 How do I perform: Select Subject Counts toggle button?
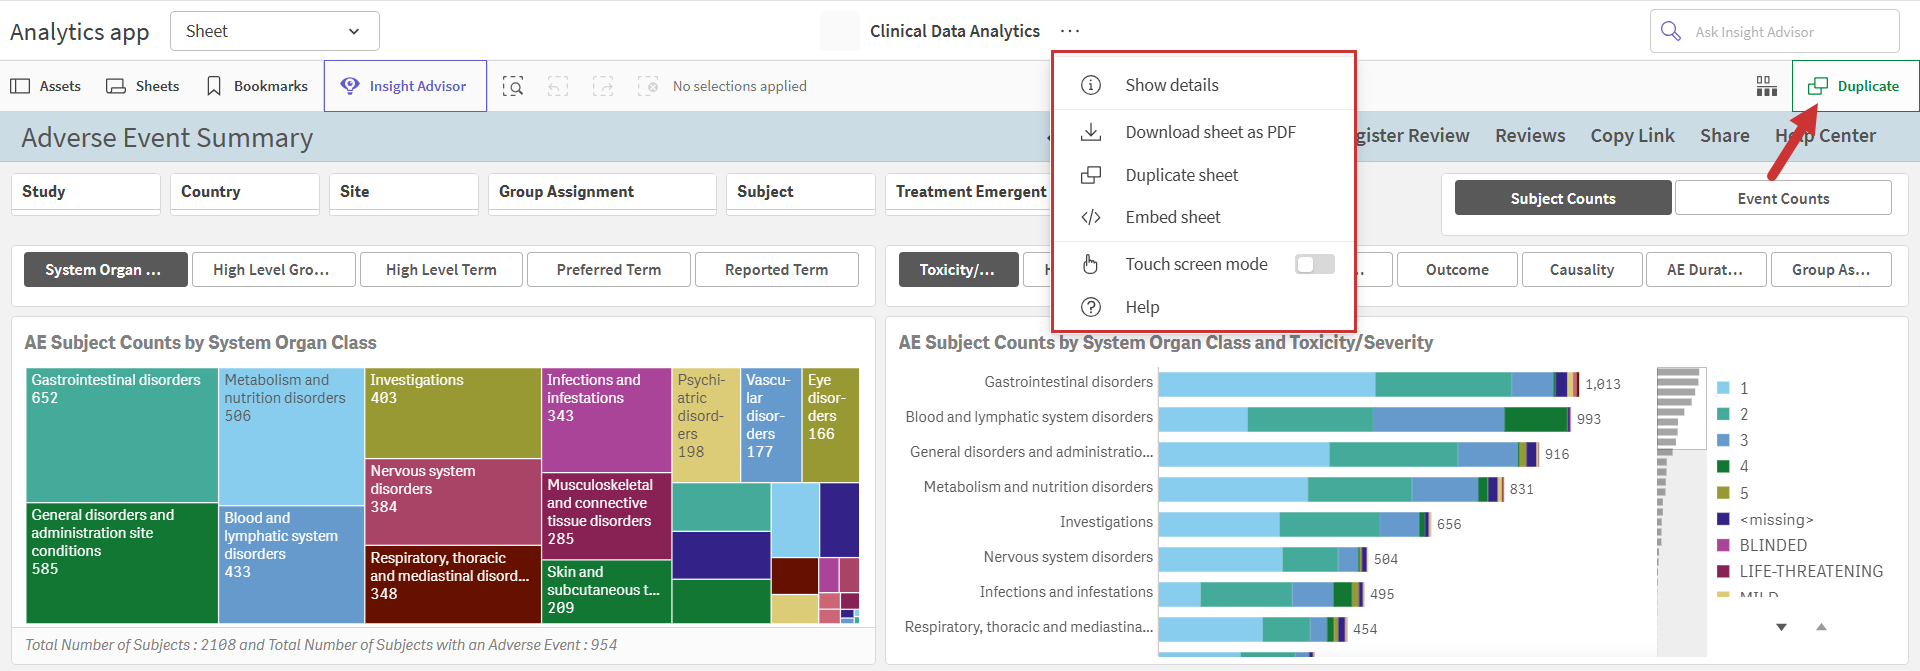pos(1563,198)
